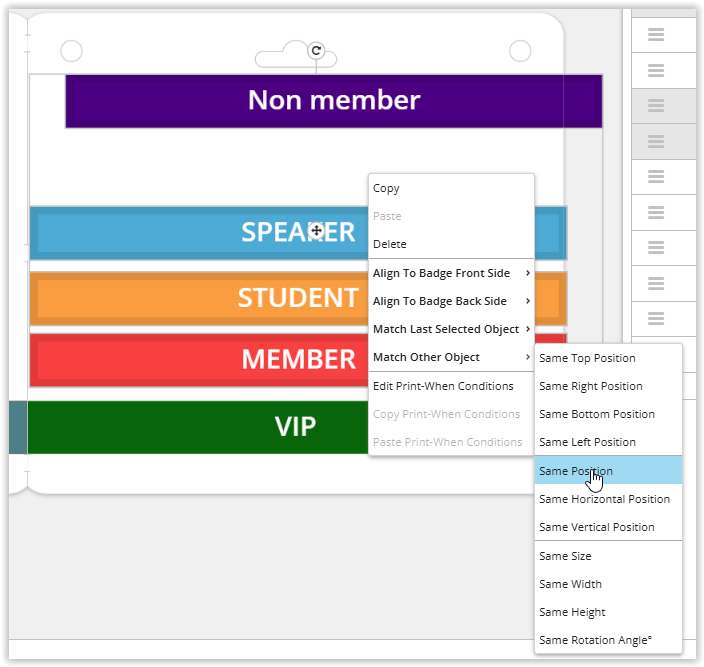Pick Same Rotation Angle option
The width and height of the screenshot is (704, 667).
tap(596, 640)
